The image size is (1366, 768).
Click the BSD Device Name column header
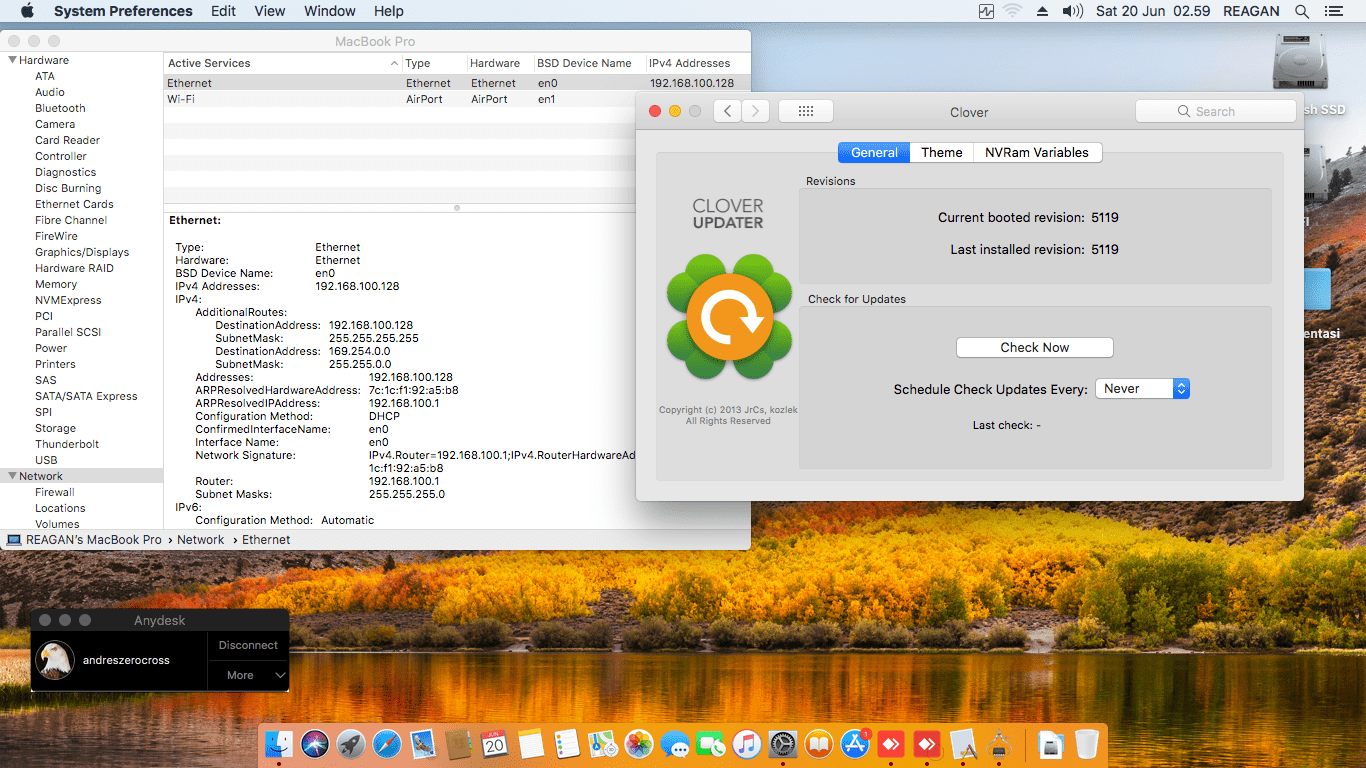click(585, 63)
